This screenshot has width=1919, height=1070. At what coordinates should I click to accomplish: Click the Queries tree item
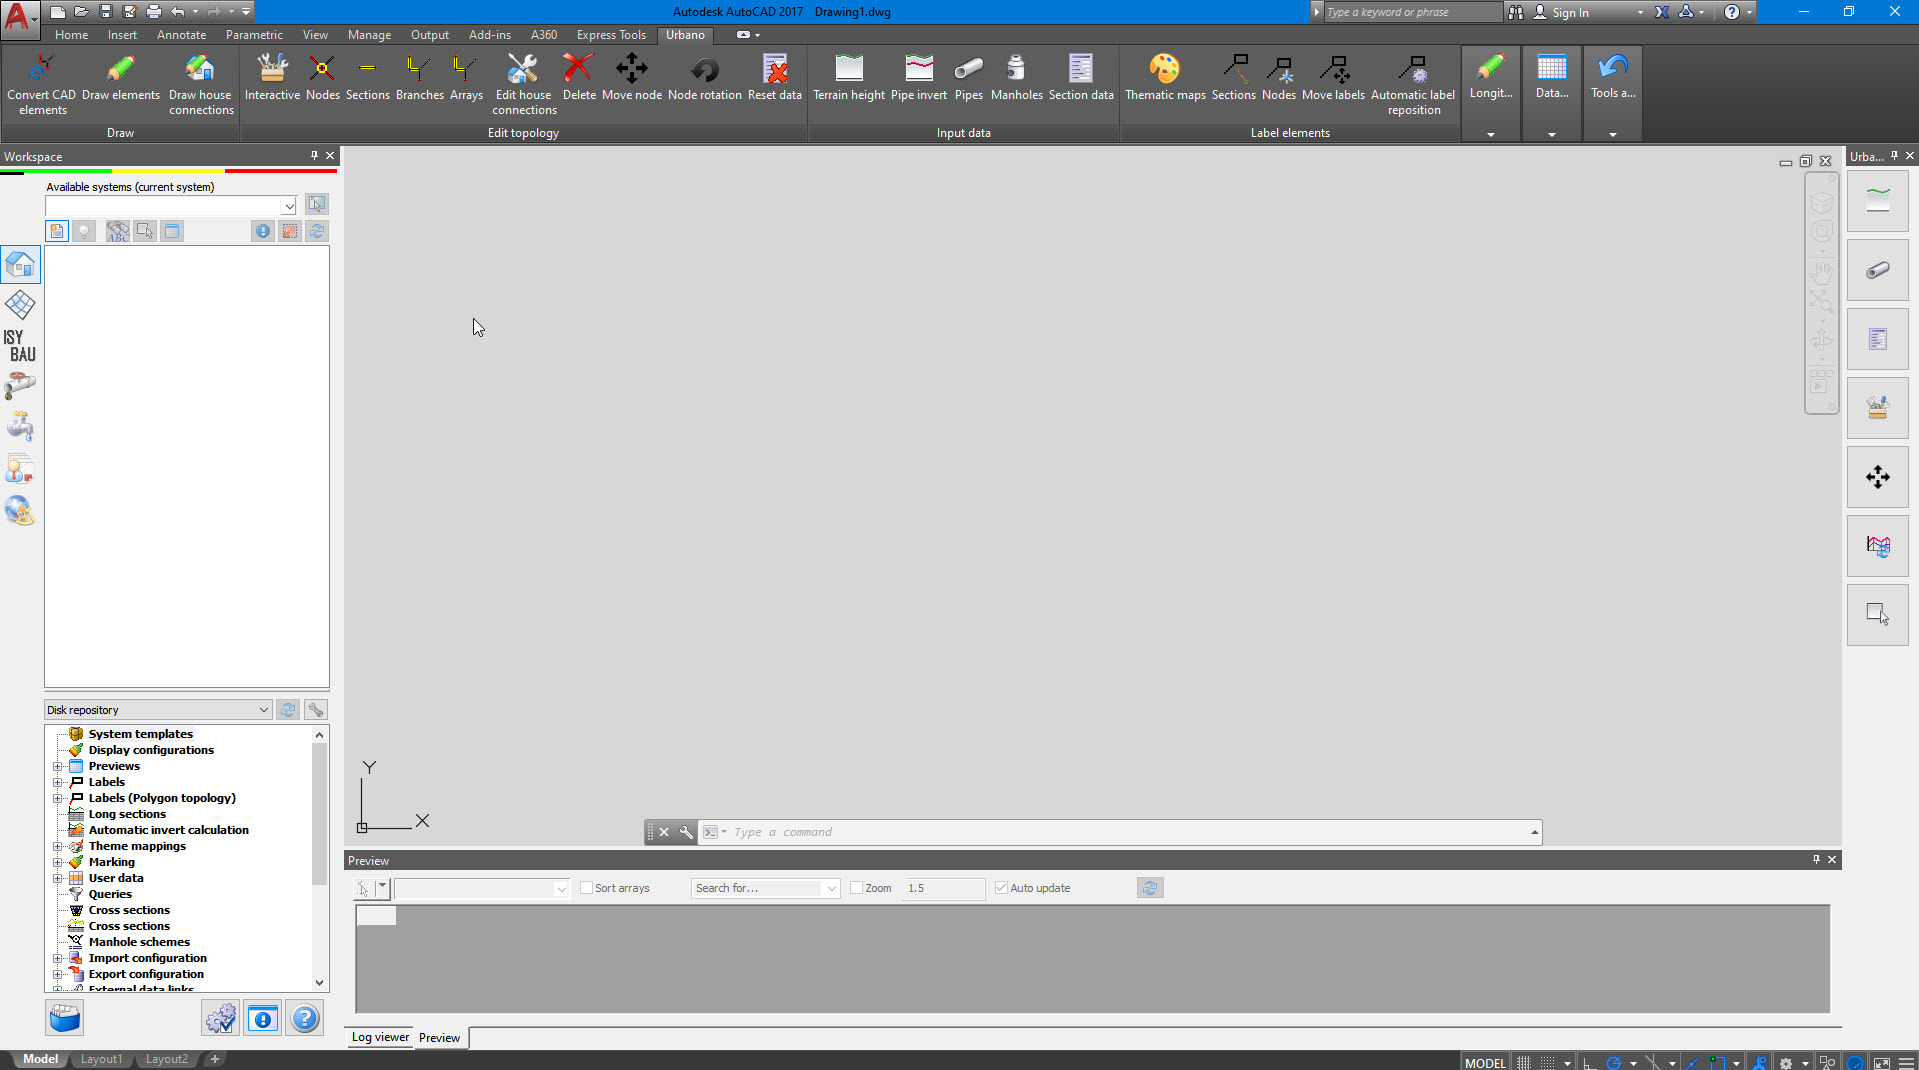point(110,894)
